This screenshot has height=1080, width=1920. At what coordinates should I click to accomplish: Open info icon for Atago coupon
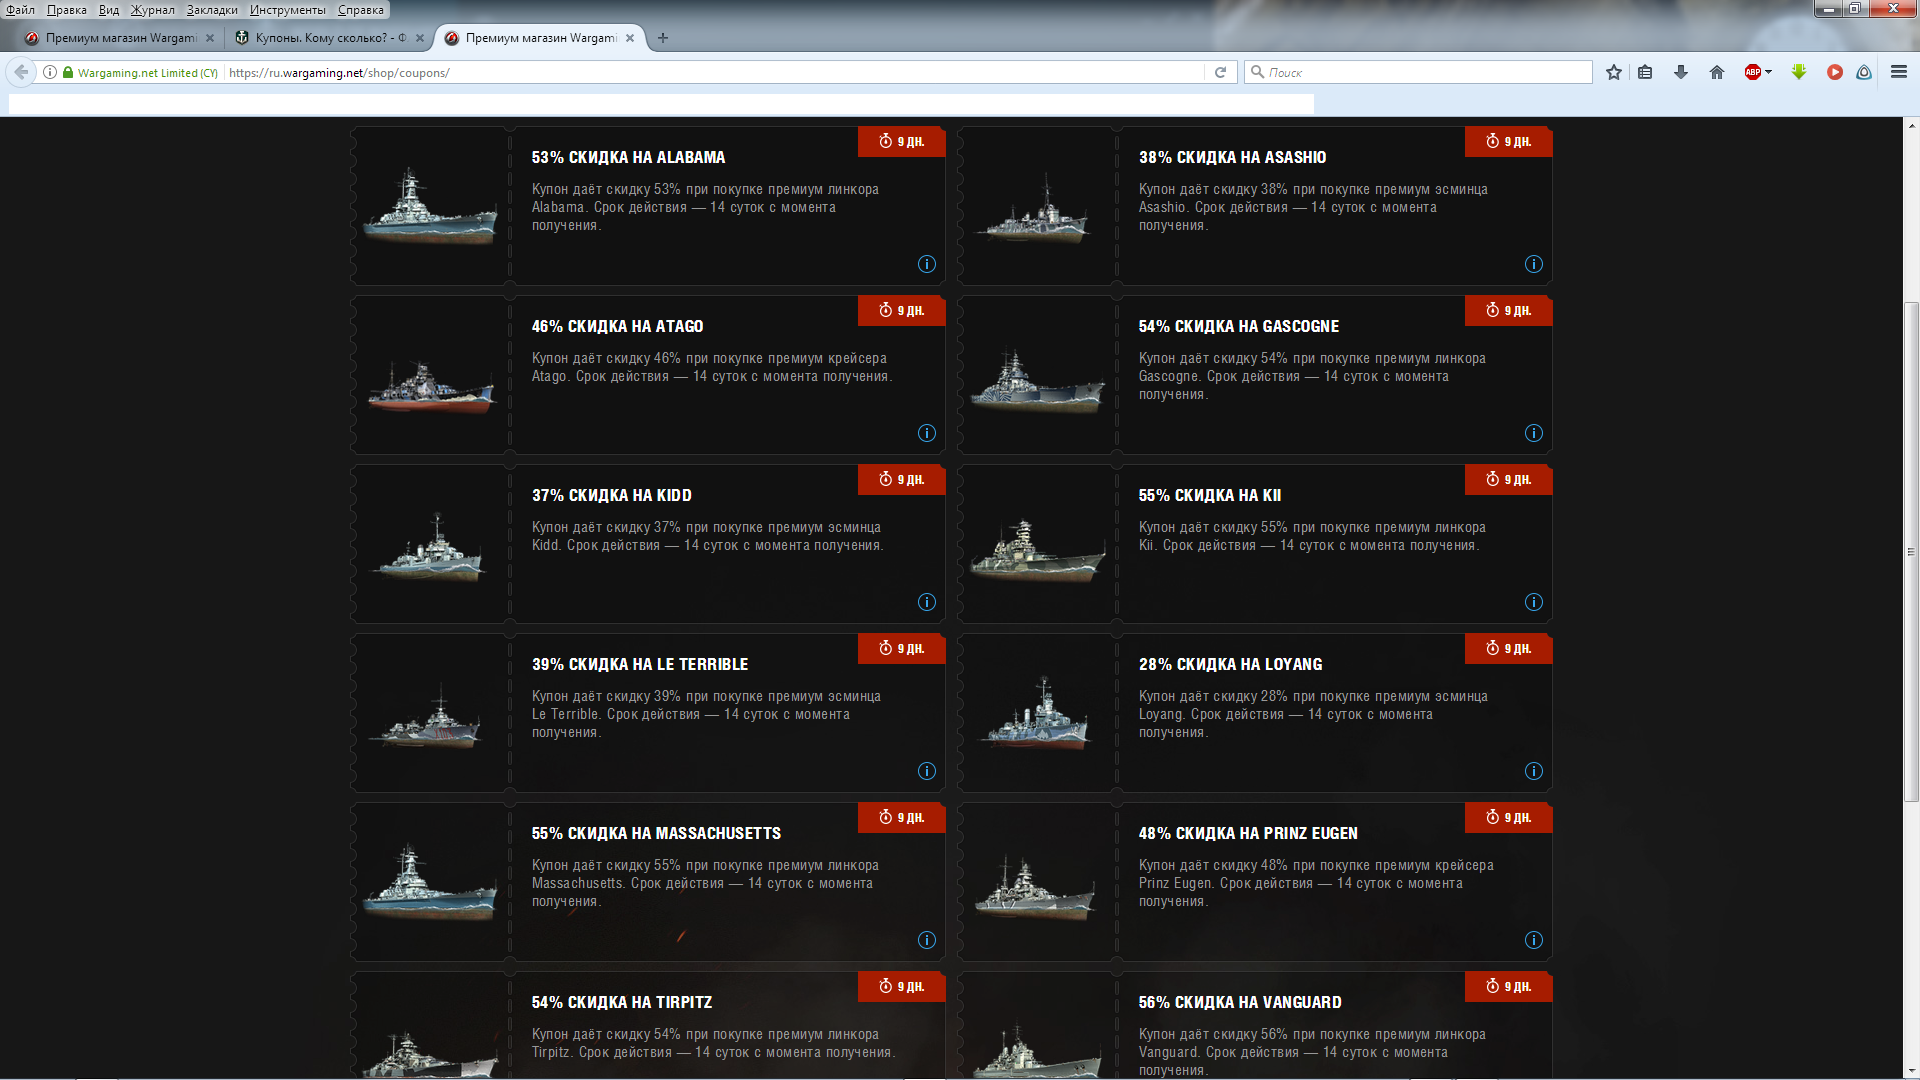927,433
